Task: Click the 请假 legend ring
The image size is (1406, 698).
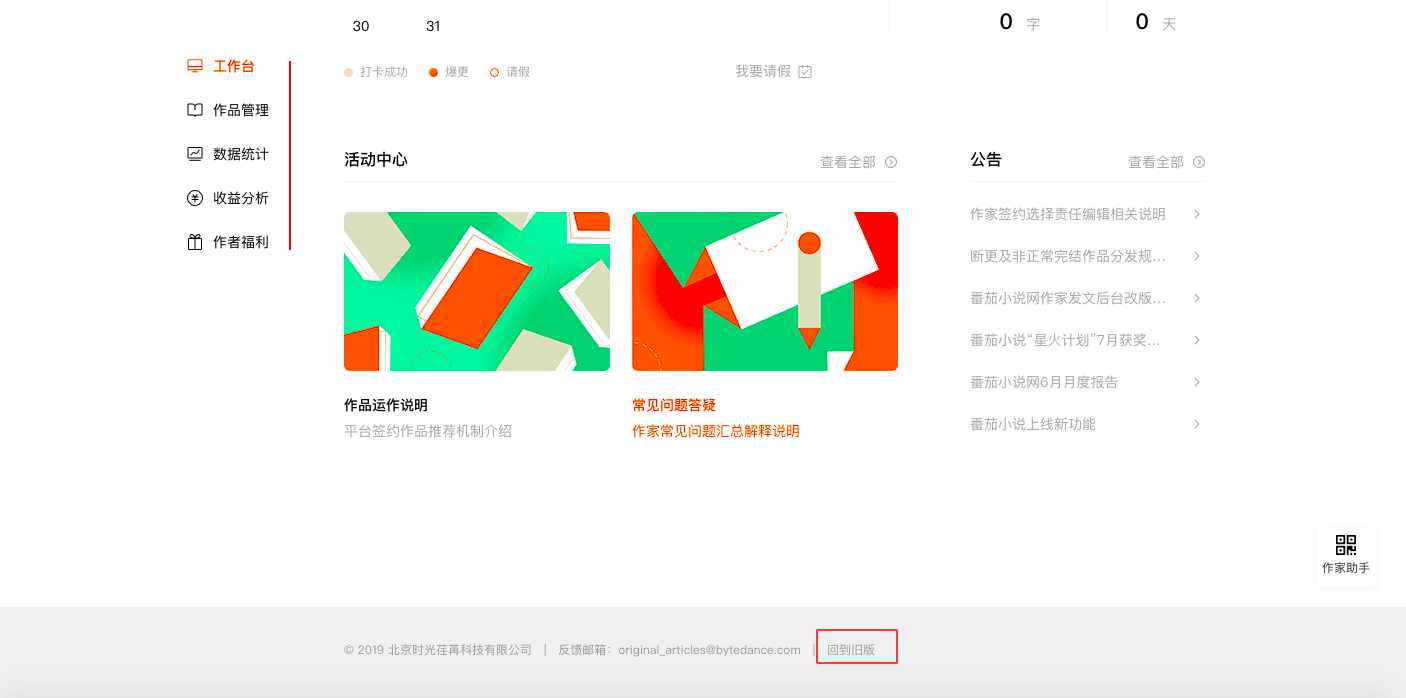Action: (494, 72)
